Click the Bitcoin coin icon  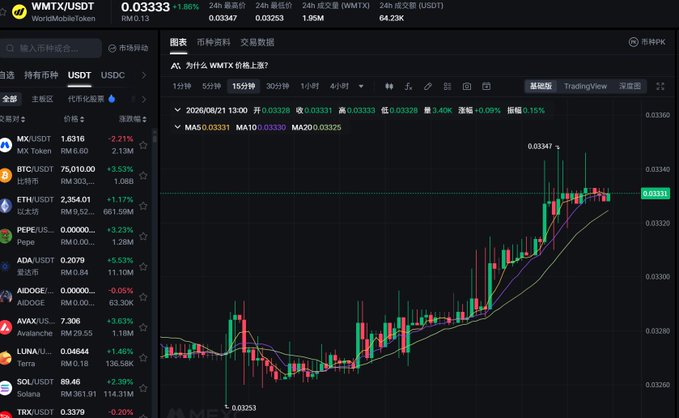[6, 175]
